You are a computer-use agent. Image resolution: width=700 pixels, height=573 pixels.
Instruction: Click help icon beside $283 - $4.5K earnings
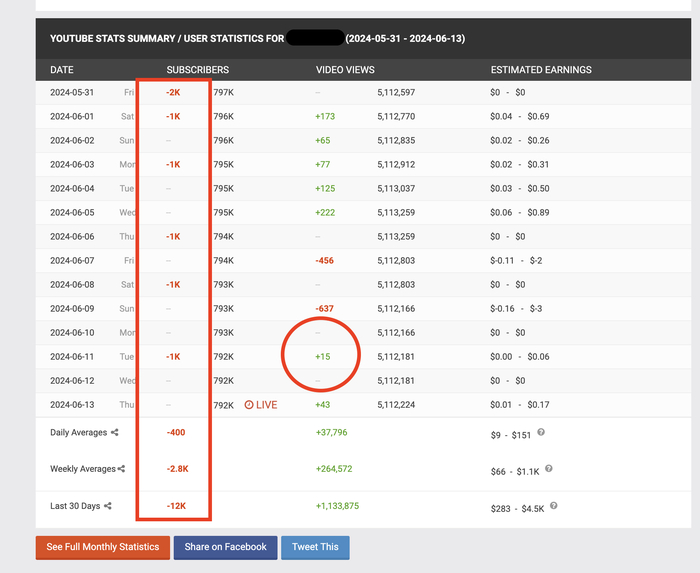click(x=554, y=506)
